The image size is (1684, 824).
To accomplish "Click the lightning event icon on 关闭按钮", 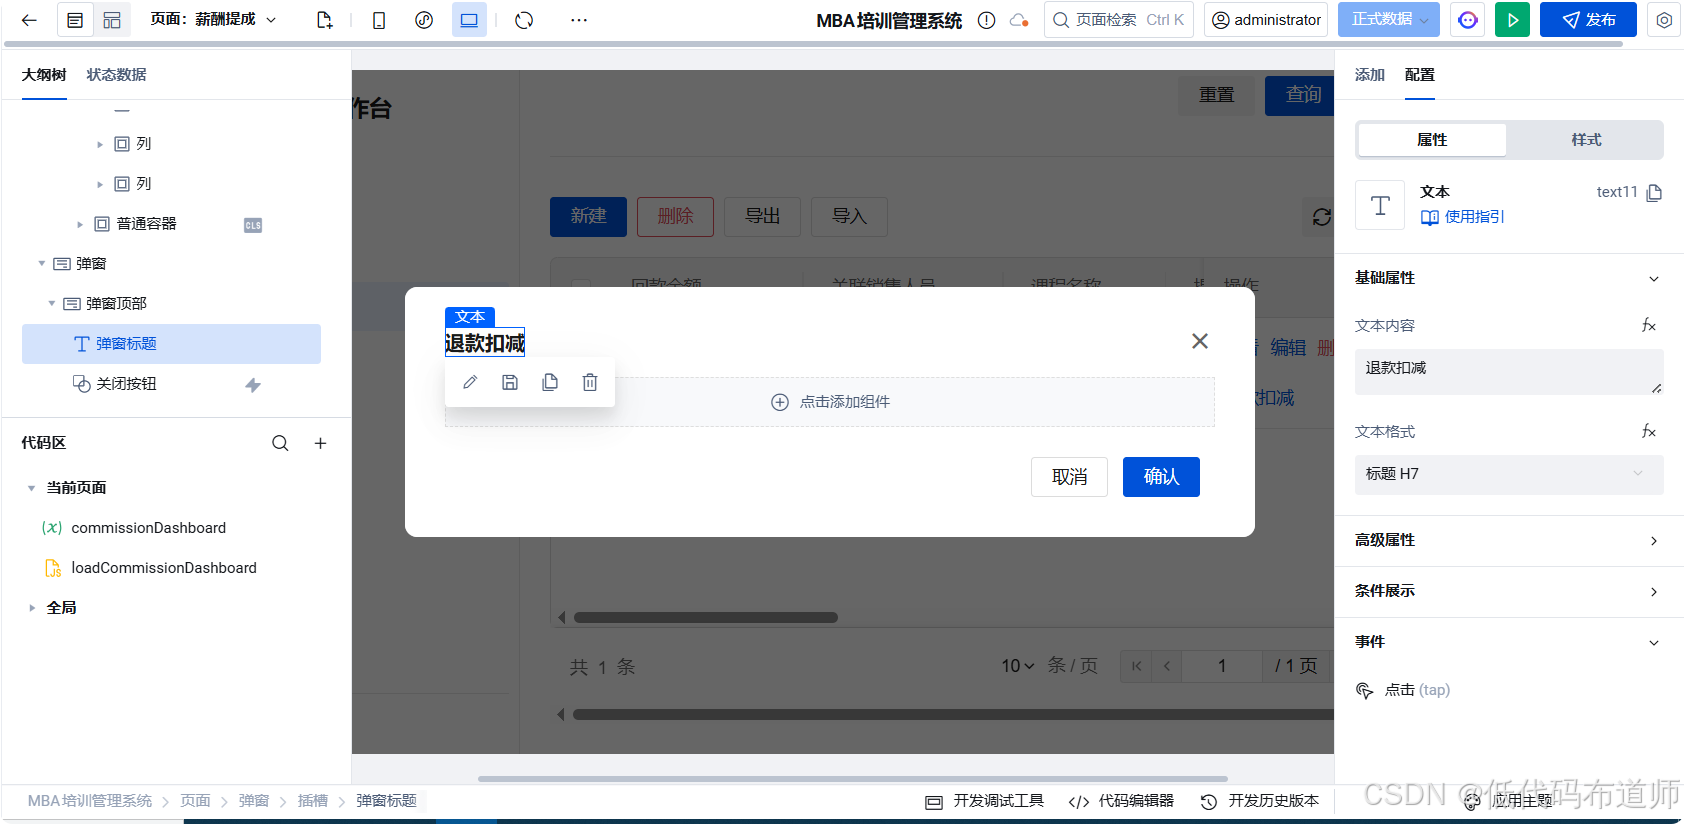I will pos(253,385).
